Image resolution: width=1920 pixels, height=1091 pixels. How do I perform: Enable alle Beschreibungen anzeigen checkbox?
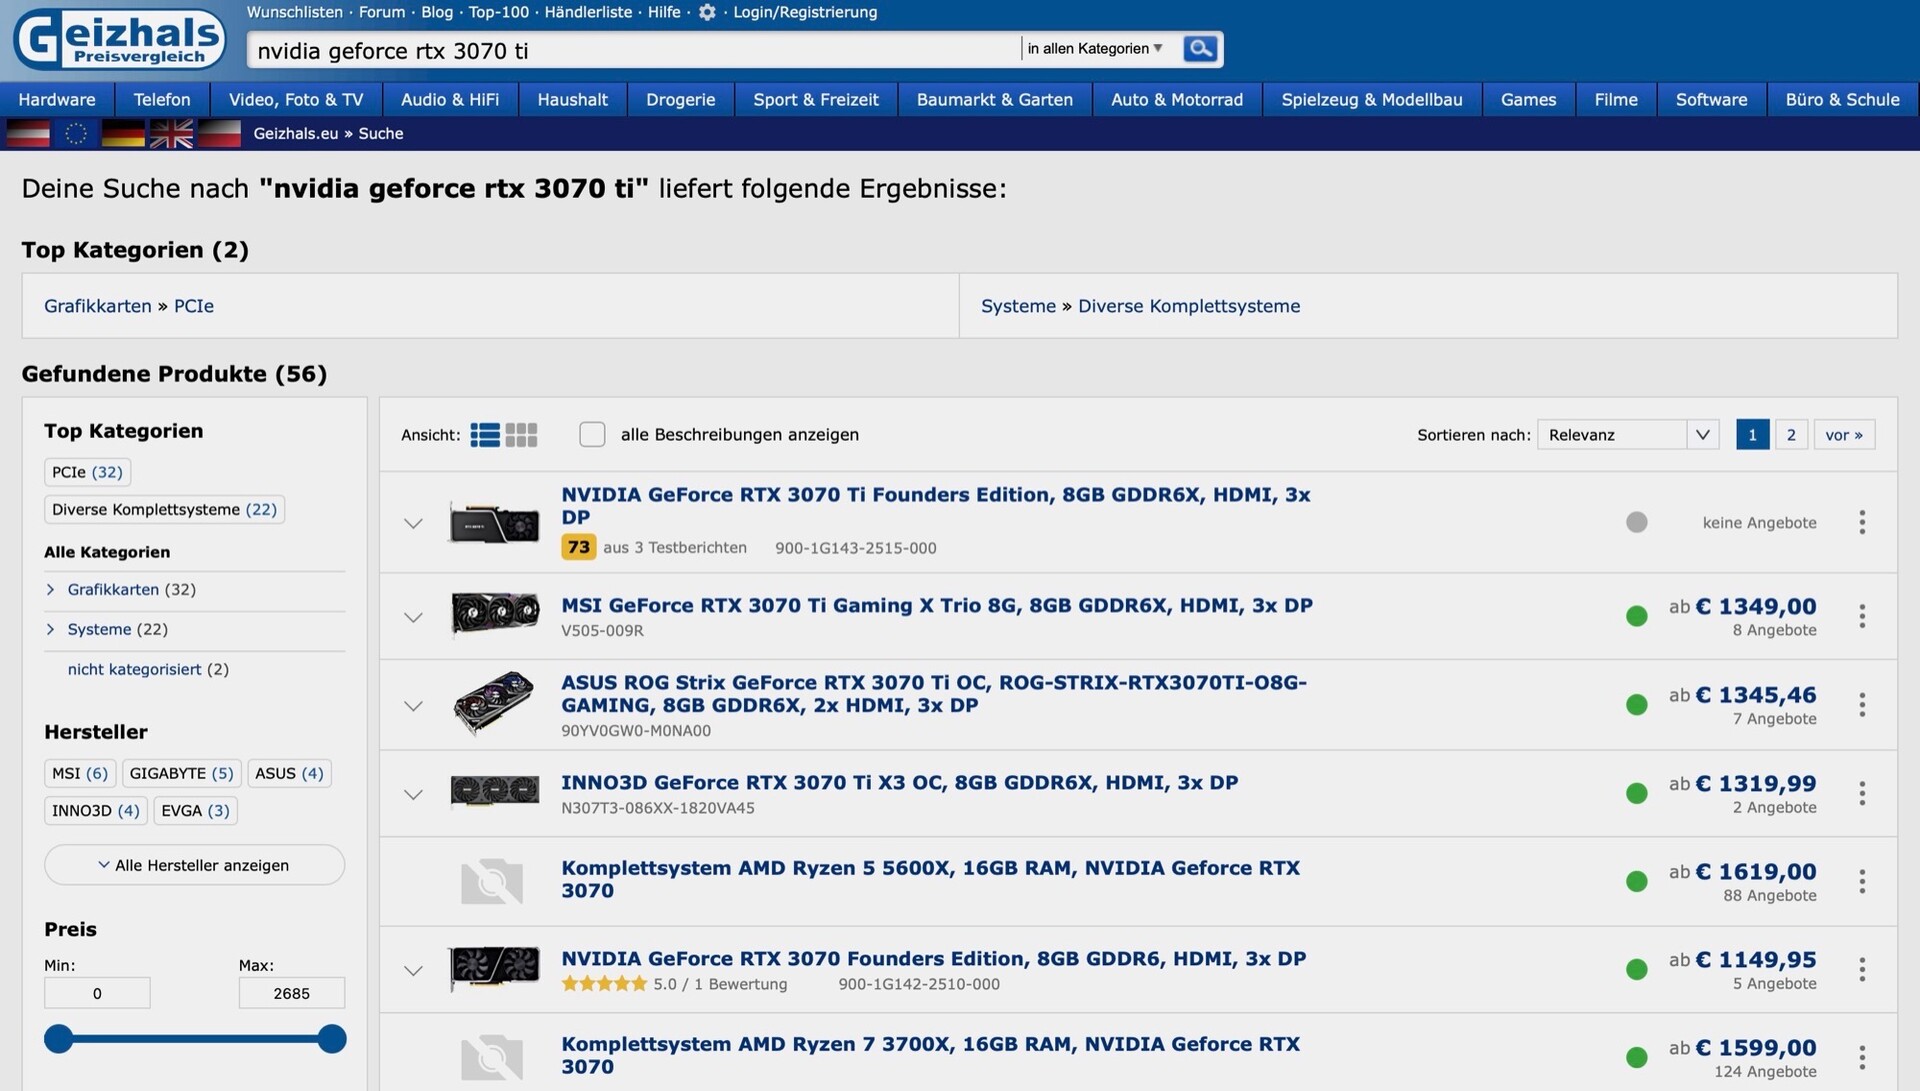(592, 435)
